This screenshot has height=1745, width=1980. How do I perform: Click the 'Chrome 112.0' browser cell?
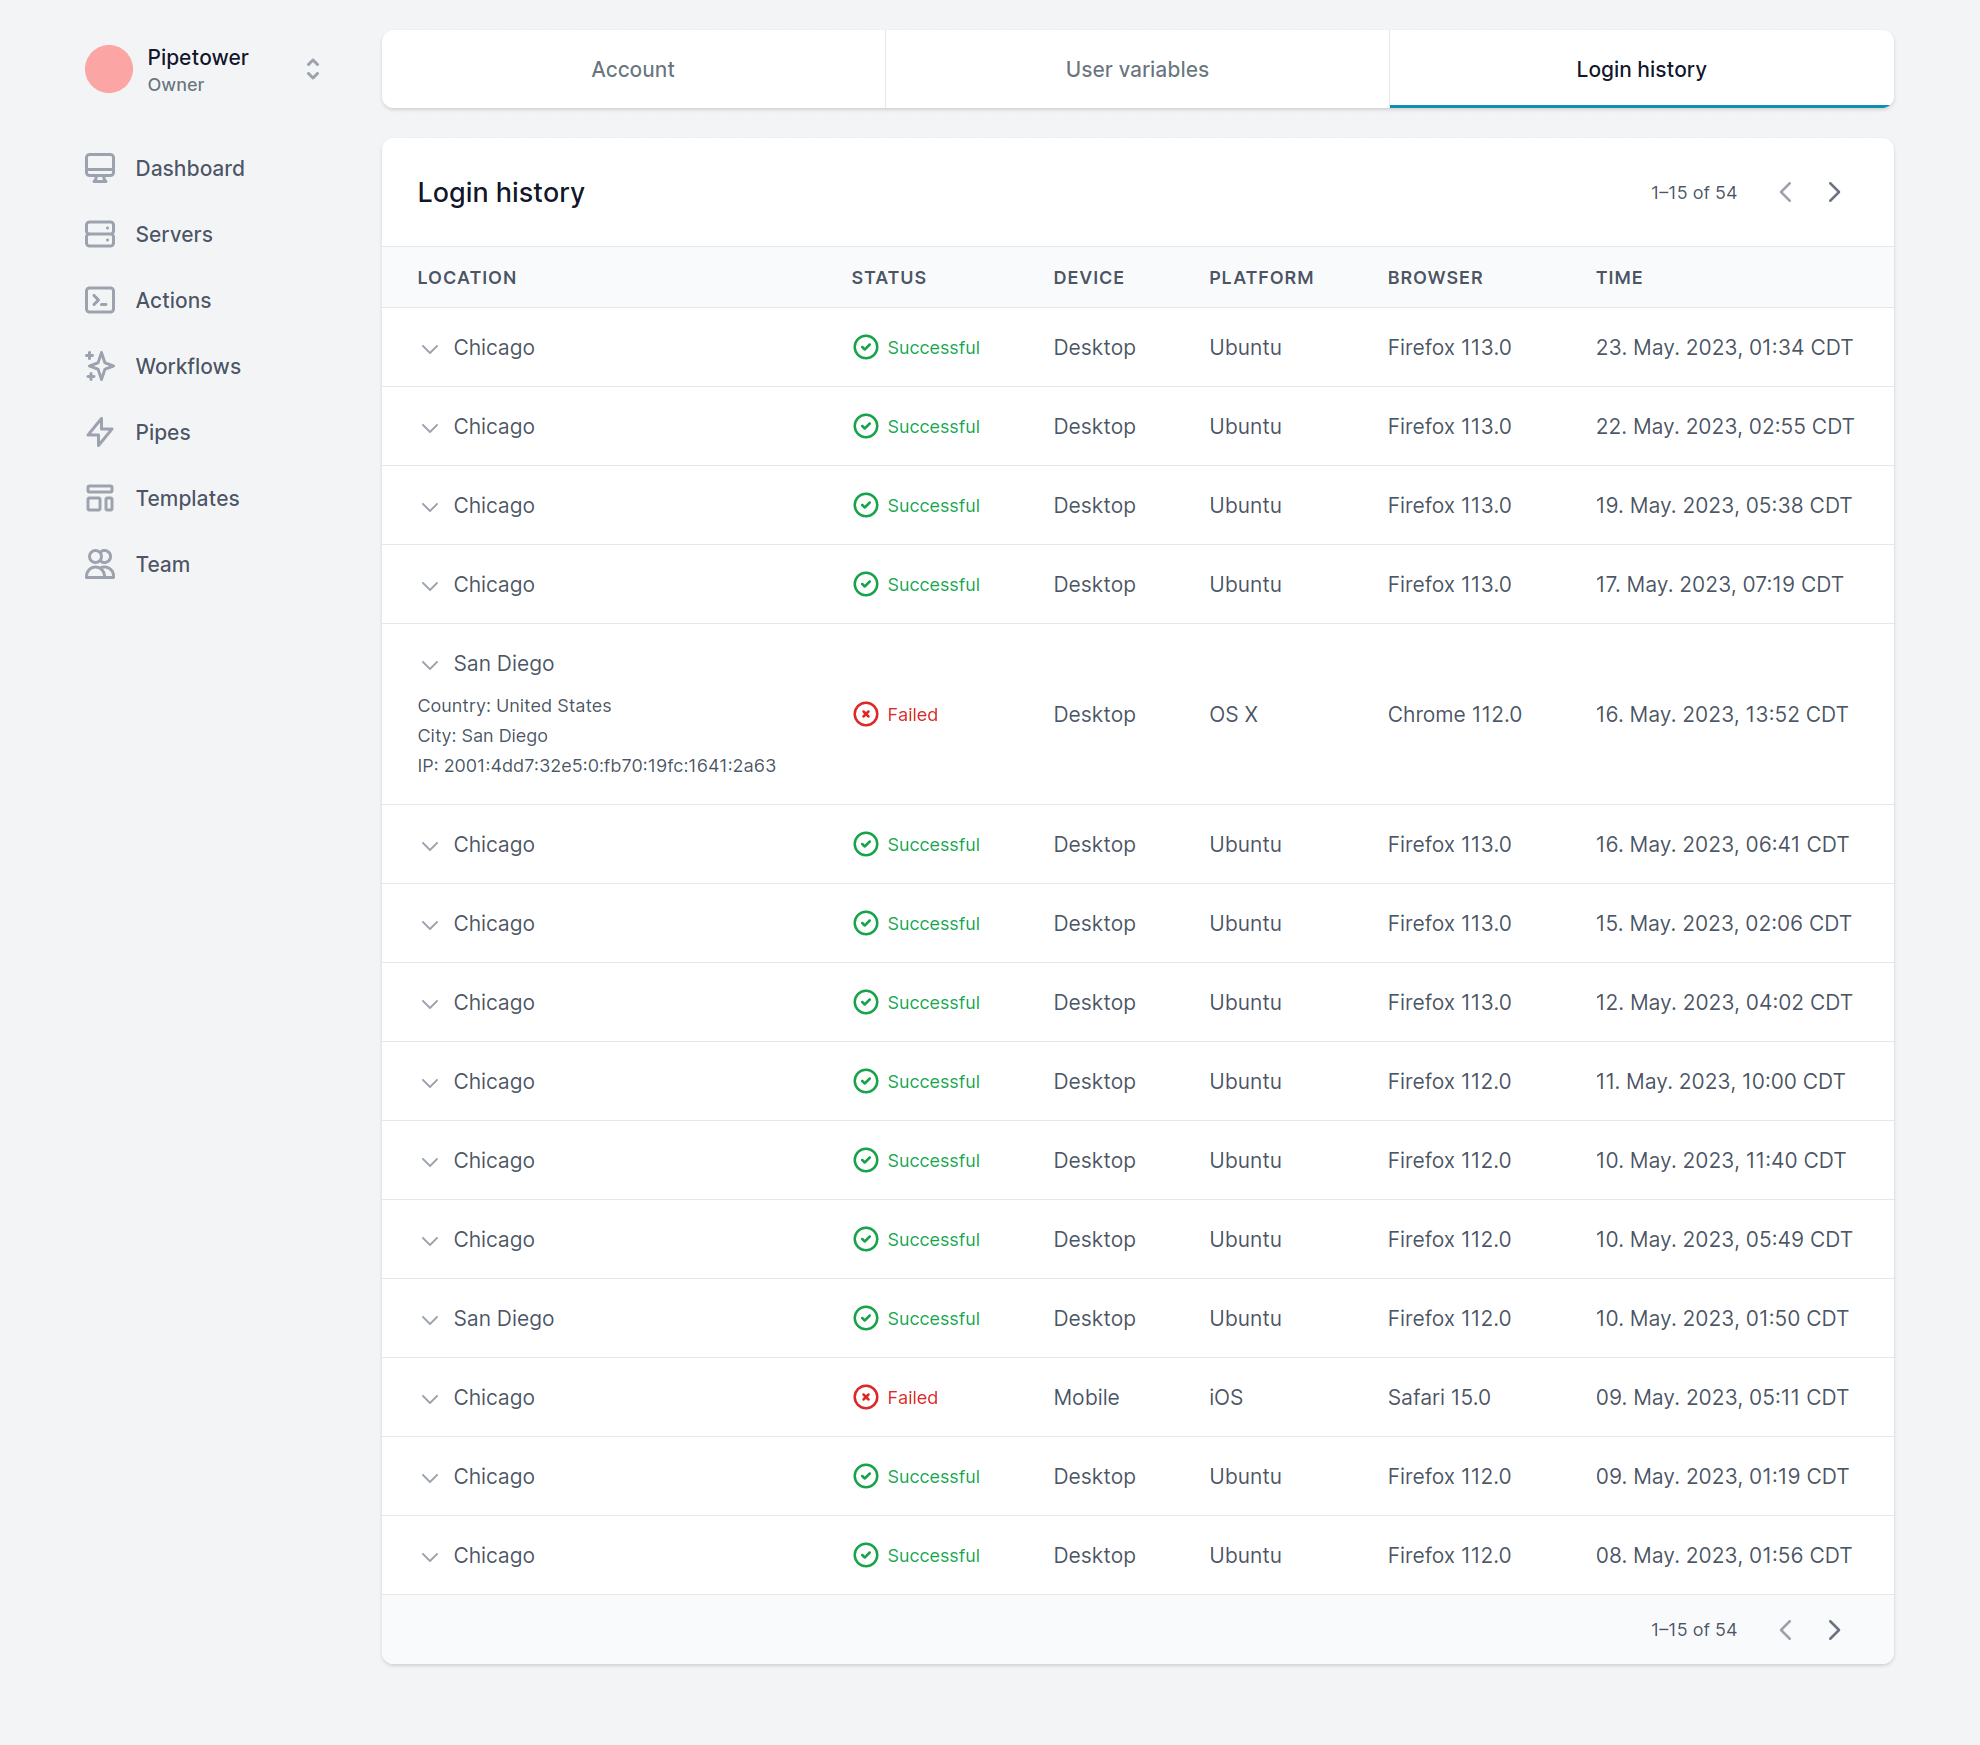pos(1455,714)
